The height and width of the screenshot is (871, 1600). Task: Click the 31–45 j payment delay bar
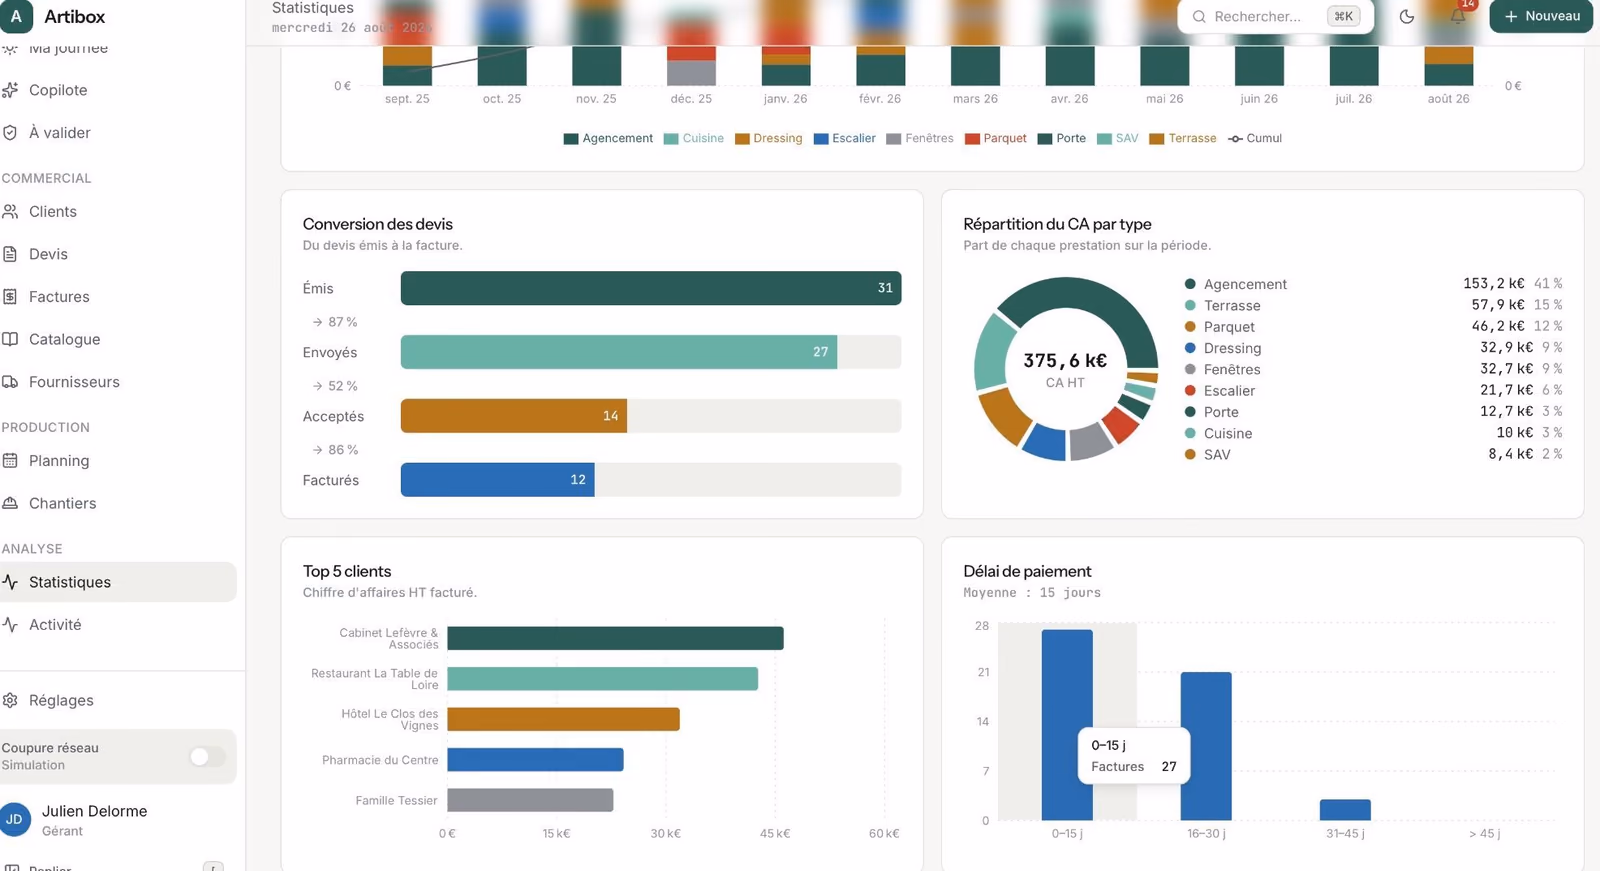(x=1345, y=810)
